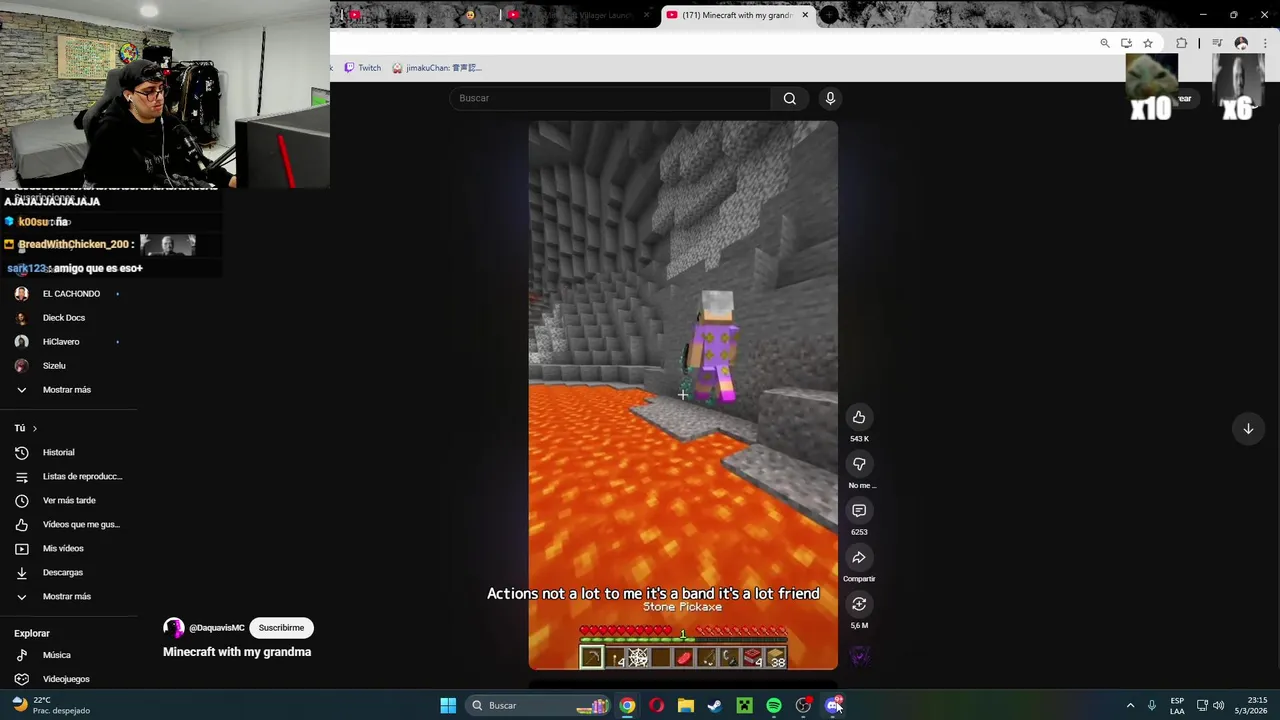Open OBS Studio from taskbar

click(803, 705)
